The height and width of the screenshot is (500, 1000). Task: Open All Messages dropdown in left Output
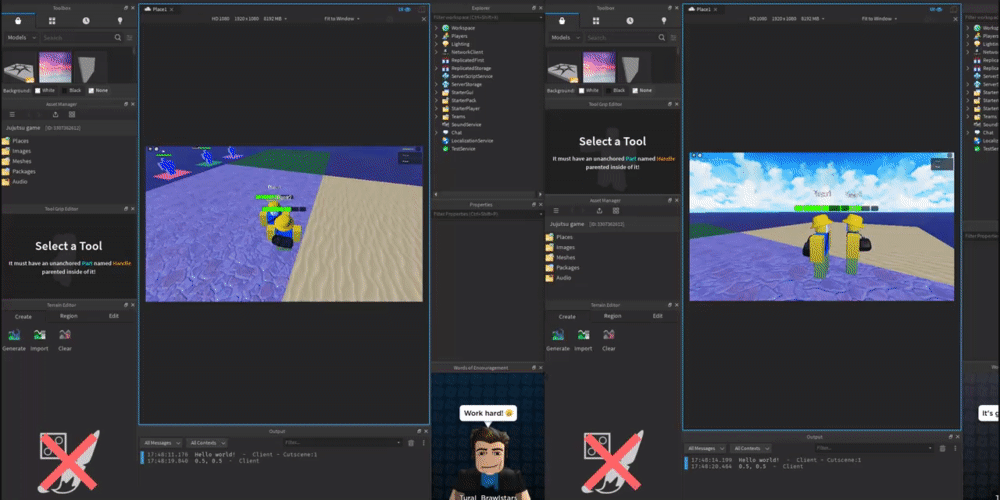[162, 443]
